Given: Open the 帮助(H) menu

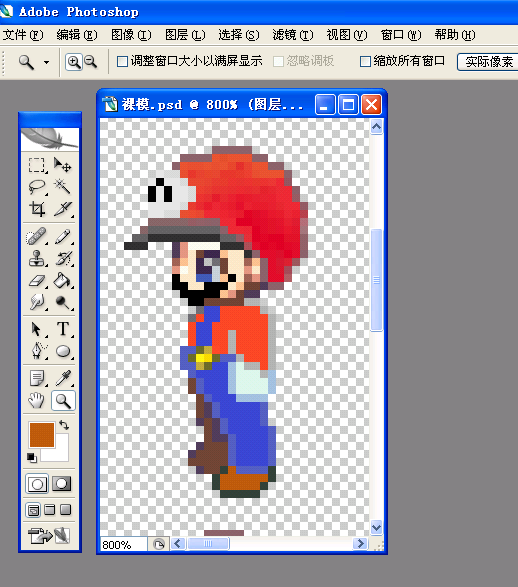Looking at the screenshot, I should pyautogui.click(x=455, y=35).
